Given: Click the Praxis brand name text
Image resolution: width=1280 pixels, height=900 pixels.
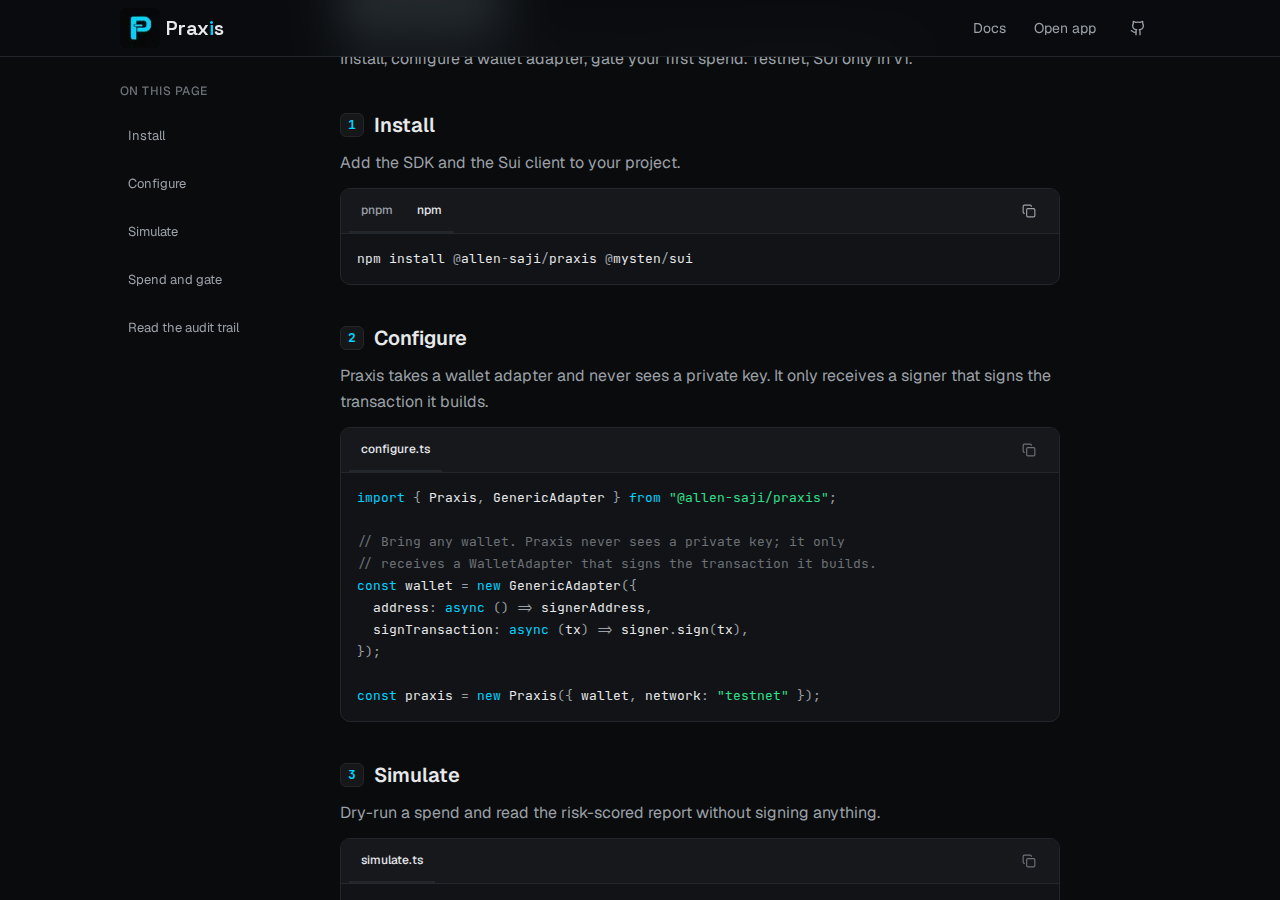Looking at the screenshot, I should click(x=195, y=29).
